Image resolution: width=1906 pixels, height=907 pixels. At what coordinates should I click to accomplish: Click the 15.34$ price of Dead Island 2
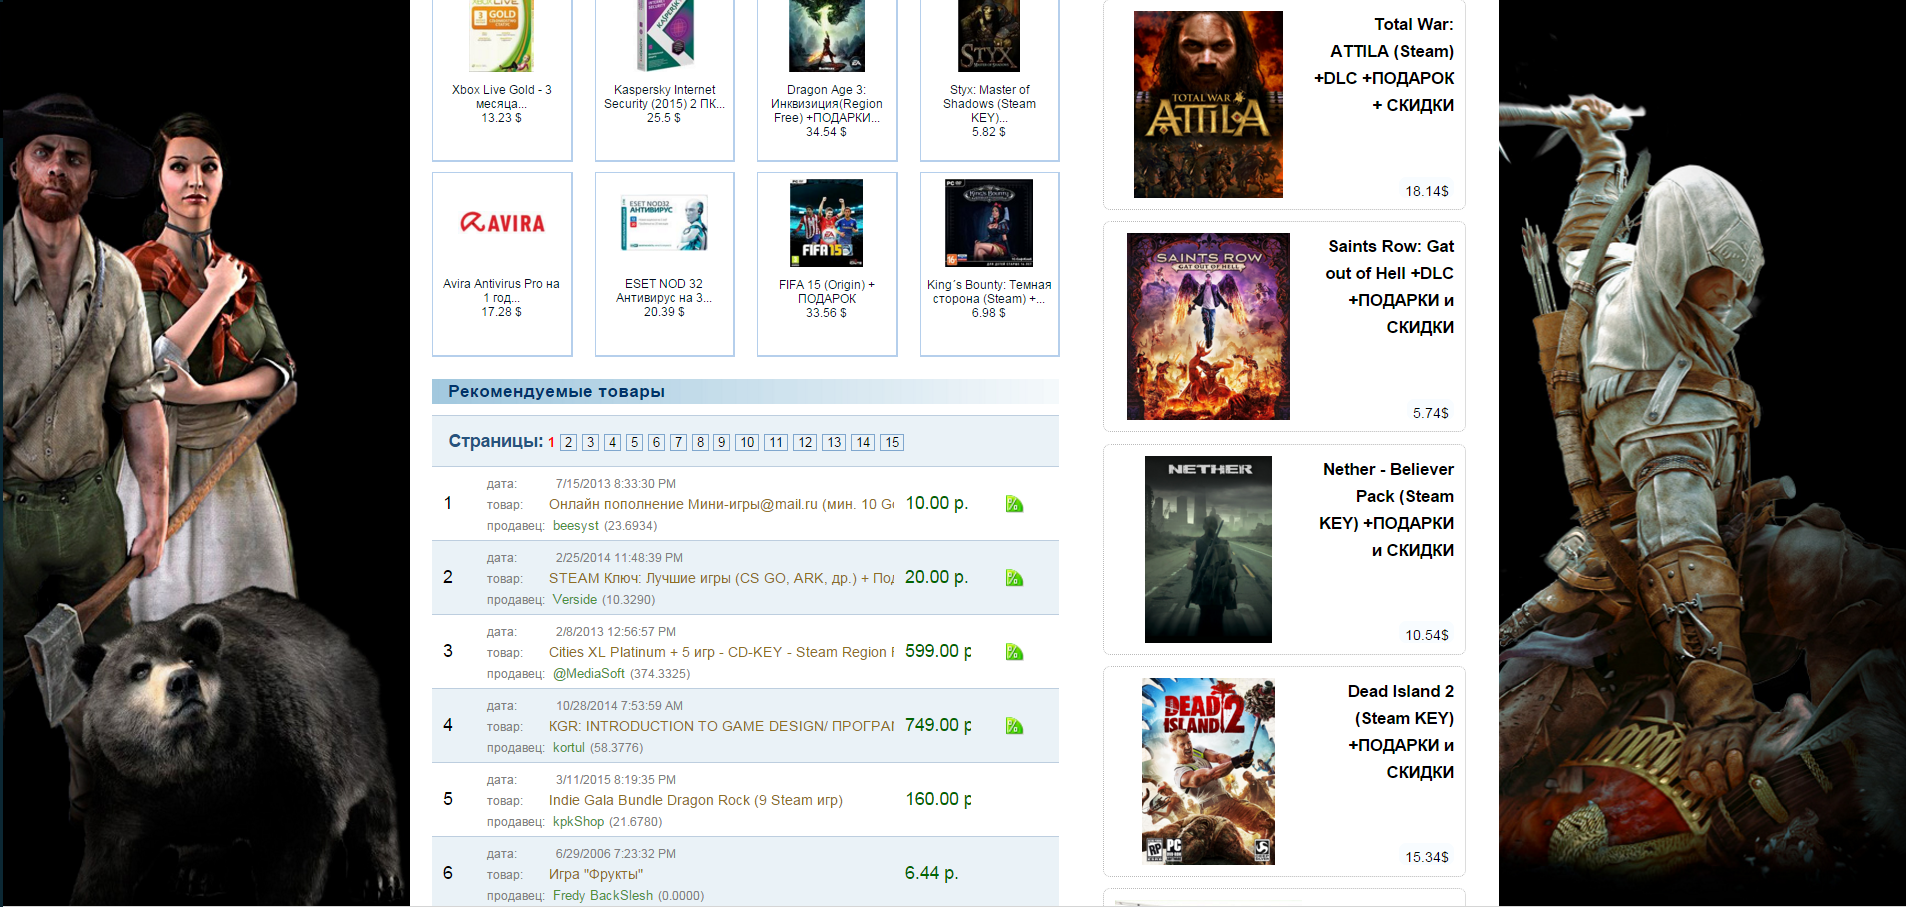pyautogui.click(x=1427, y=857)
